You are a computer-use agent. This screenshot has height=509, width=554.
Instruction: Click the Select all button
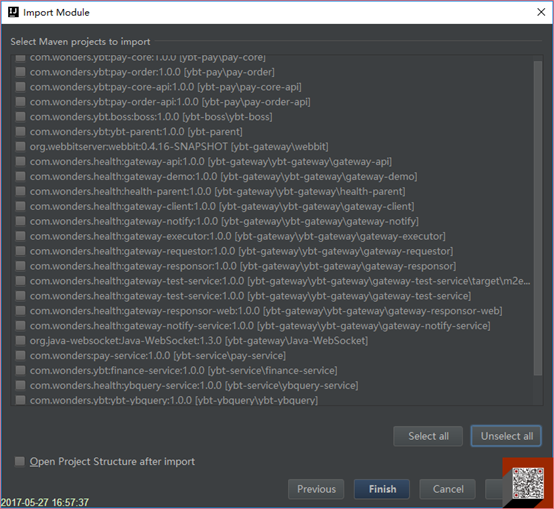428,436
